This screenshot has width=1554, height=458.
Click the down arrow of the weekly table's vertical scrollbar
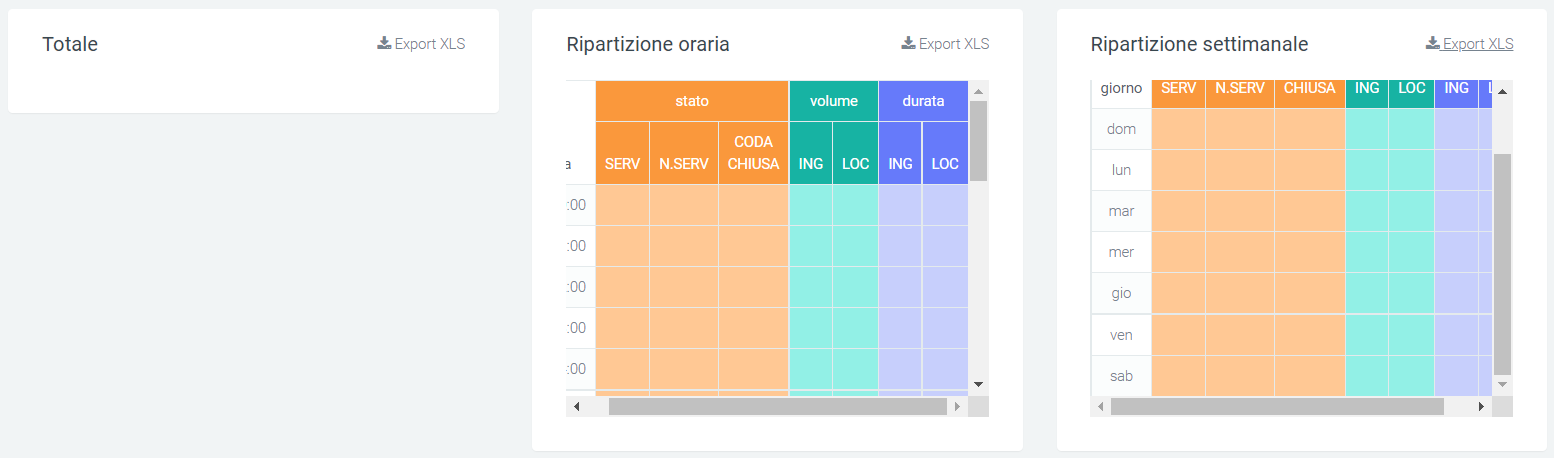click(1502, 384)
